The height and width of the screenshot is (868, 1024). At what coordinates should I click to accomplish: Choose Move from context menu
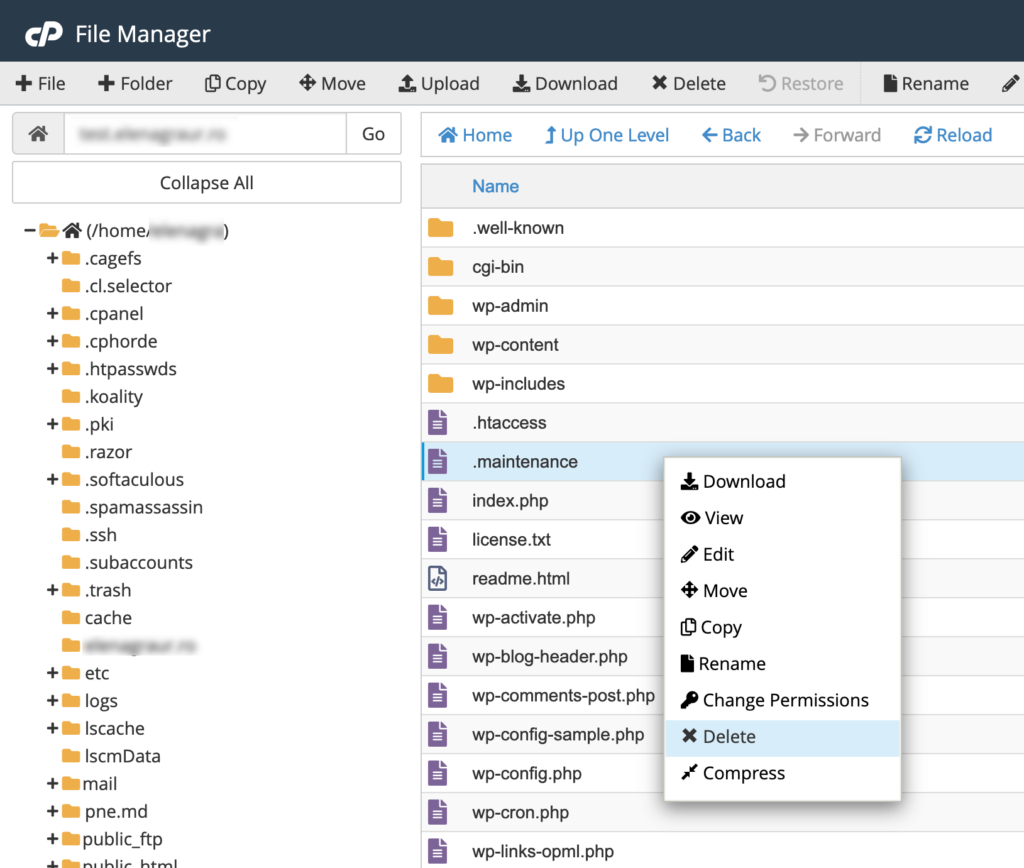782,591
